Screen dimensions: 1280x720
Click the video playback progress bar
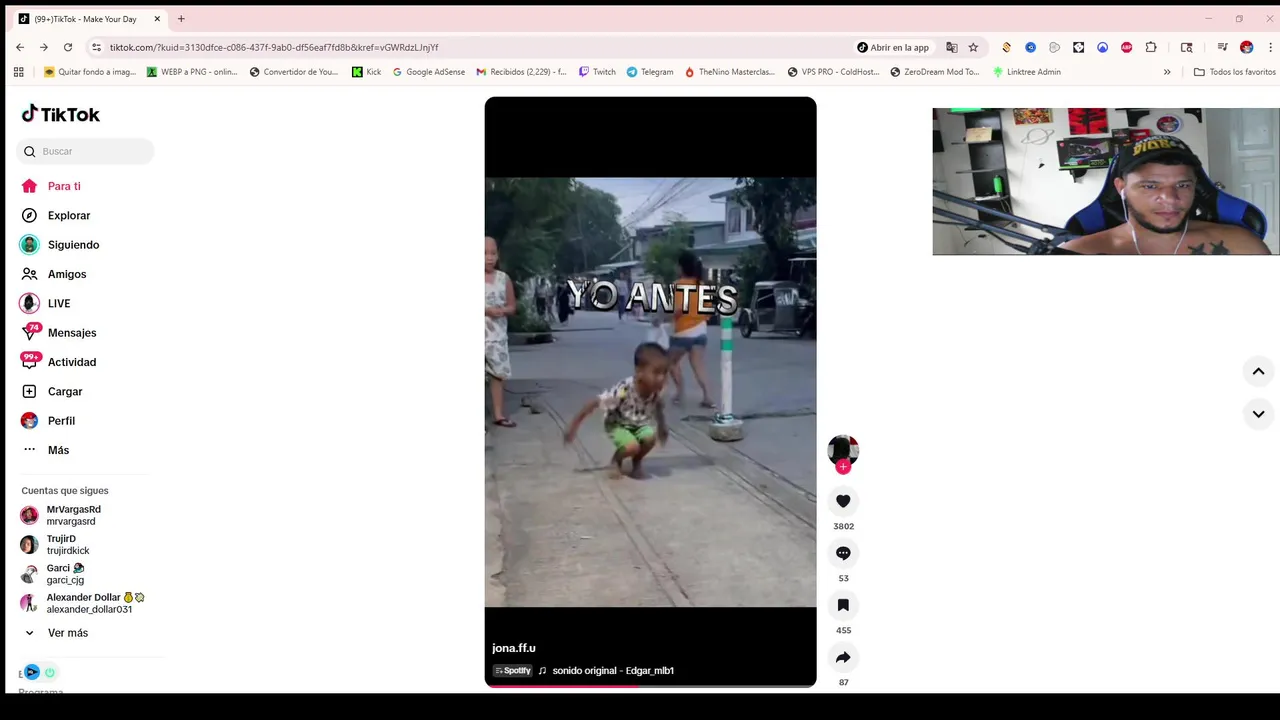650,686
